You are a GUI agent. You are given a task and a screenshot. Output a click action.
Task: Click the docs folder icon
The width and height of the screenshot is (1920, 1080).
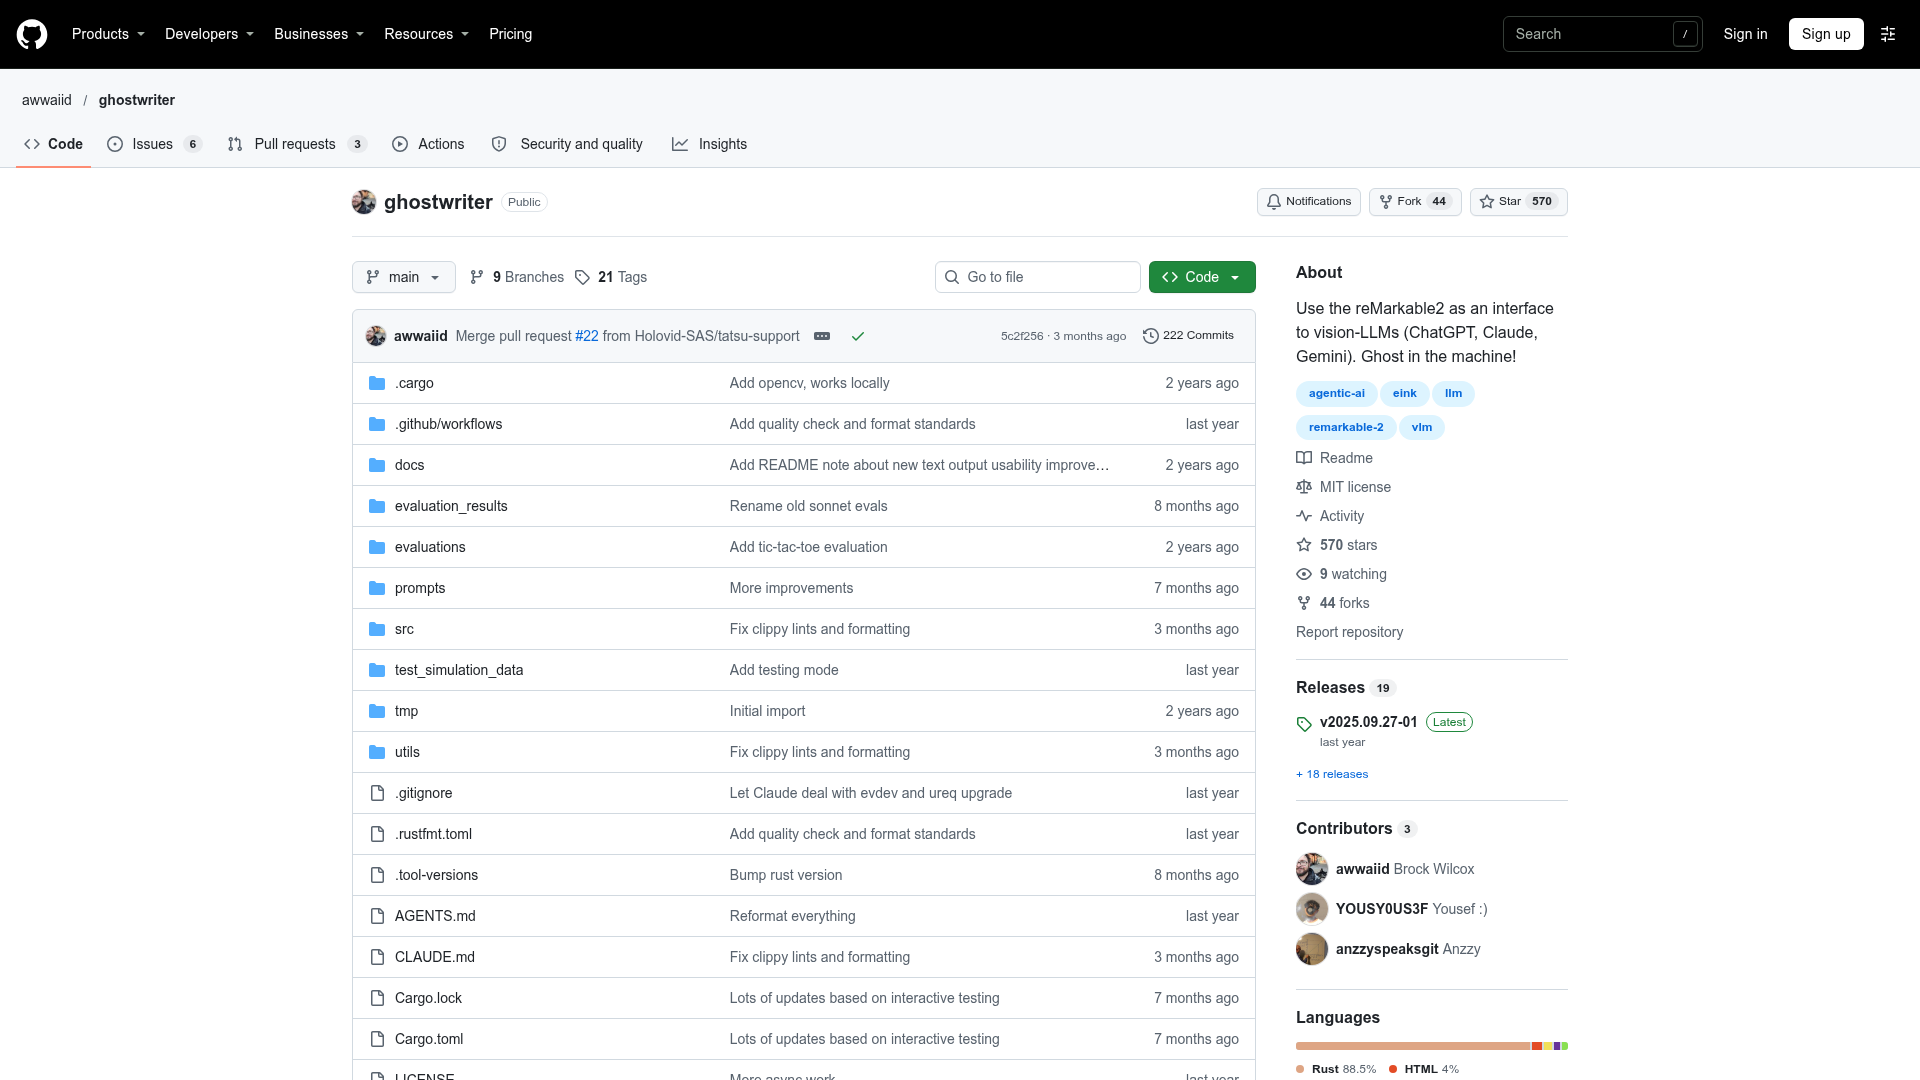click(377, 465)
